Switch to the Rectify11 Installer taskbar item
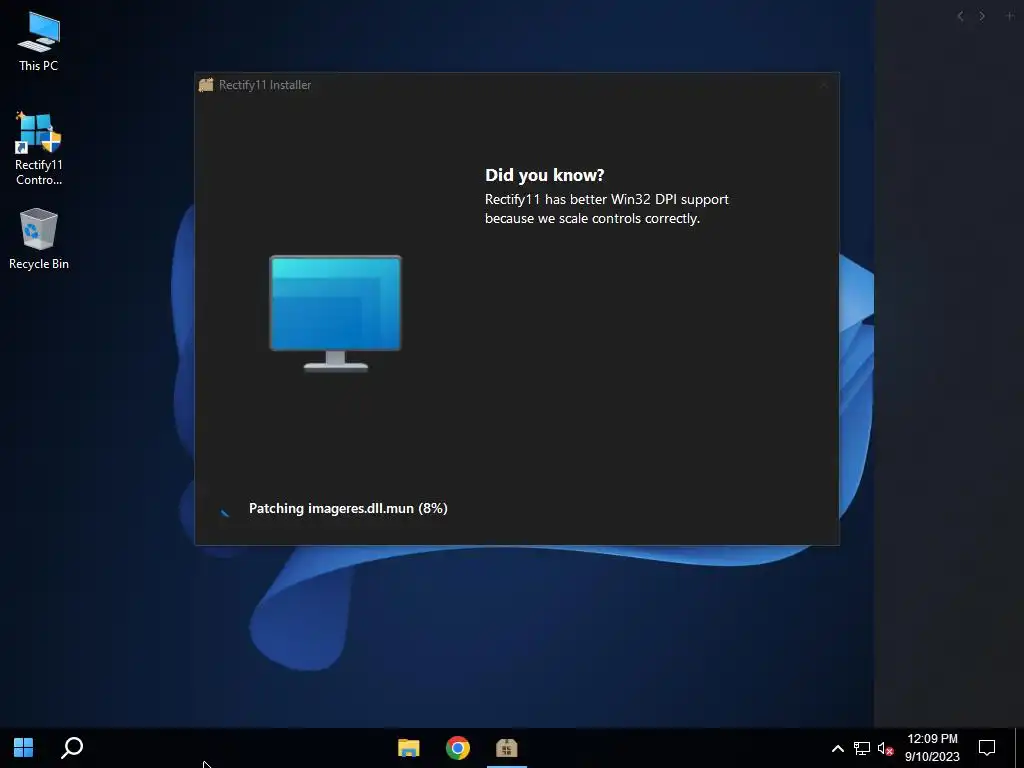The height and width of the screenshot is (768, 1024). 507,747
